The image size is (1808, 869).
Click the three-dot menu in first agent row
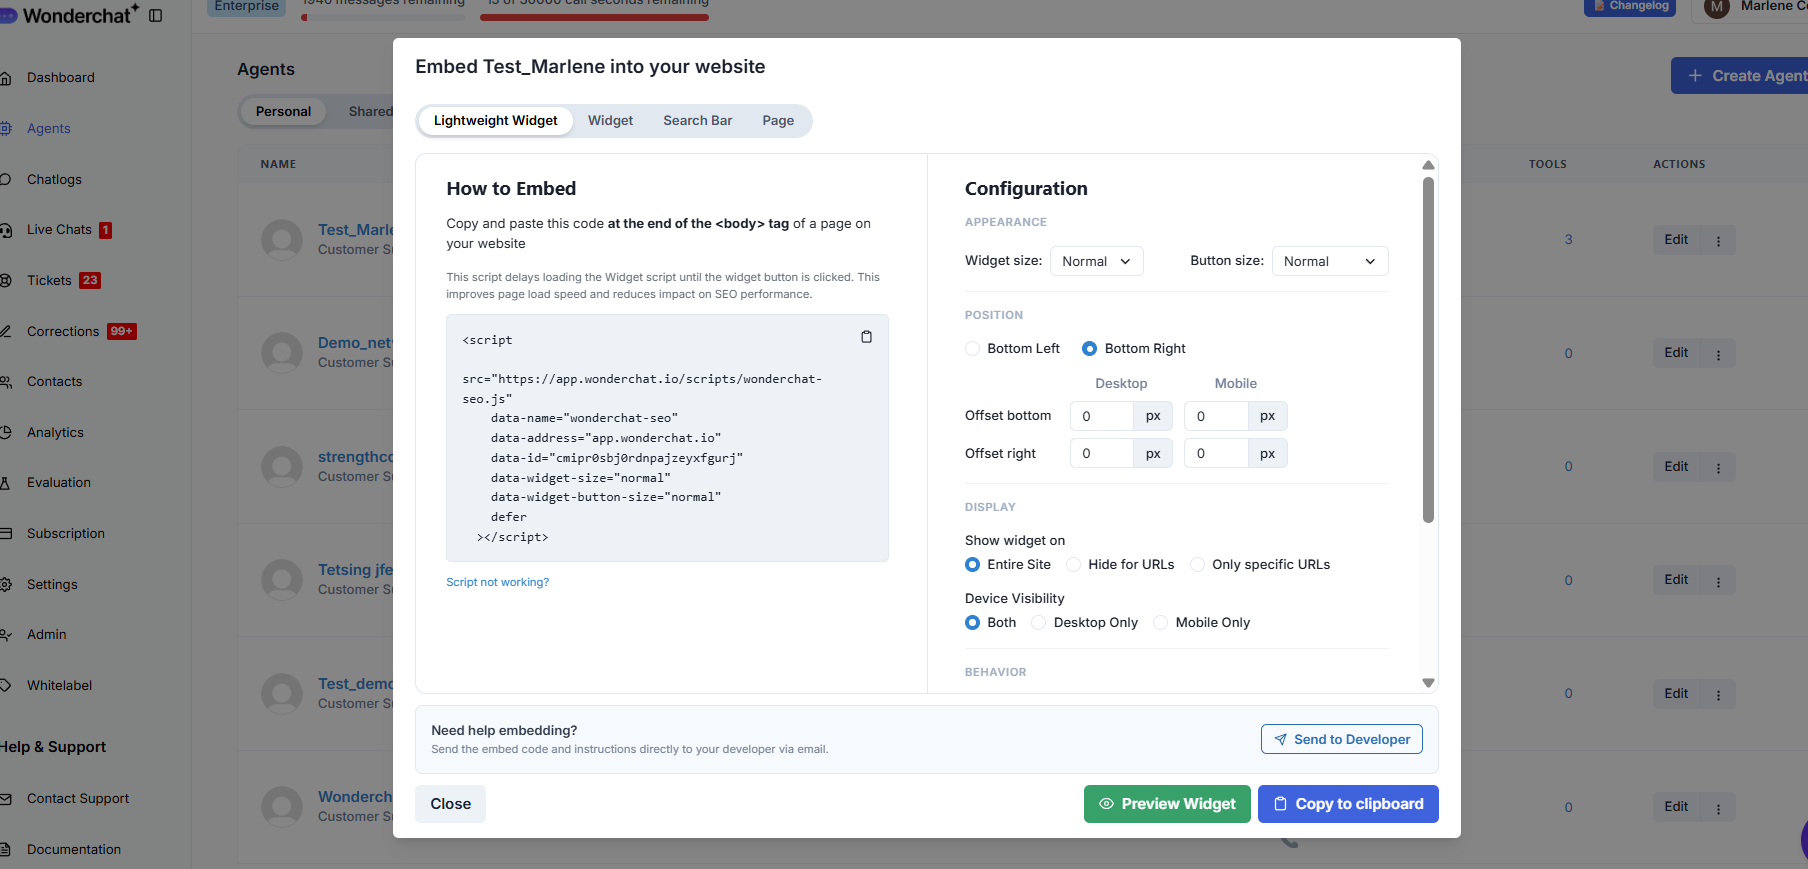coord(1718,241)
